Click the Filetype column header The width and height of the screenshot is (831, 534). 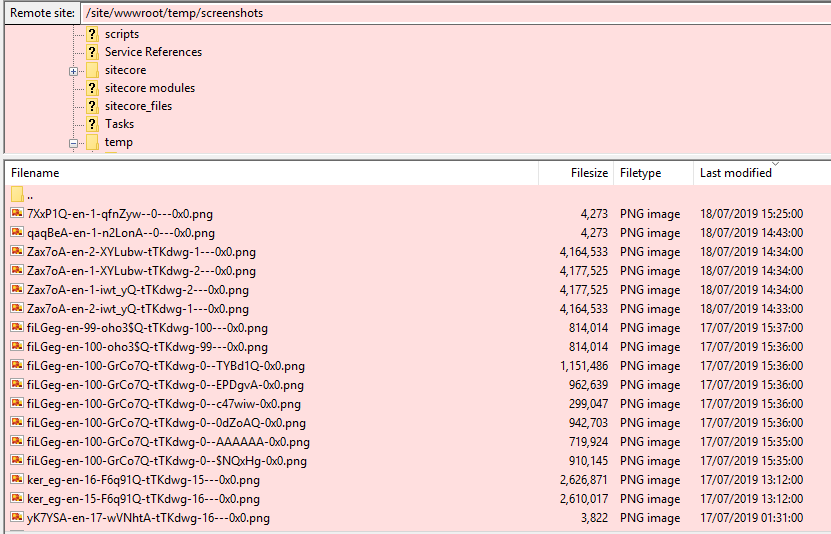point(640,173)
